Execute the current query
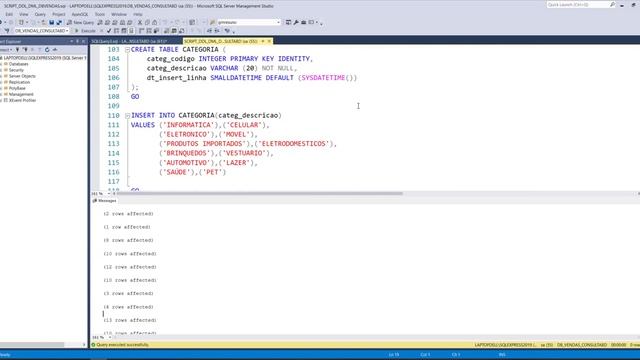The width and height of the screenshot is (640, 360). coord(85,31)
